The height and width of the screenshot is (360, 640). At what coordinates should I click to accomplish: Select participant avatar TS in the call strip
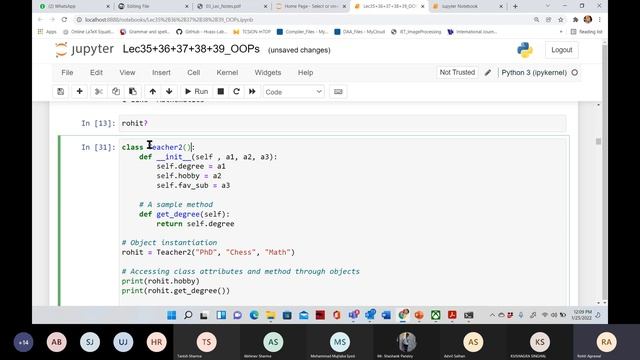[207, 342]
